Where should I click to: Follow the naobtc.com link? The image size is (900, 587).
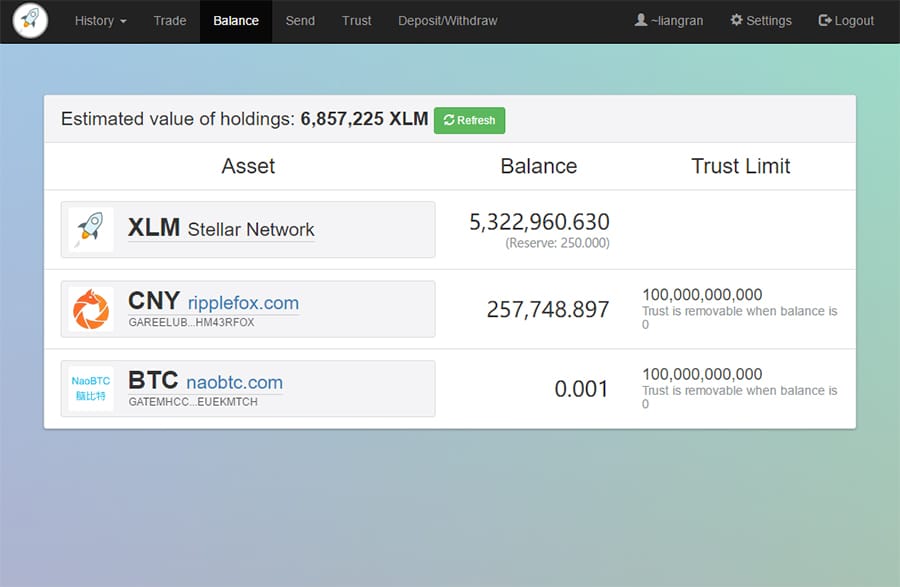tap(234, 382)
